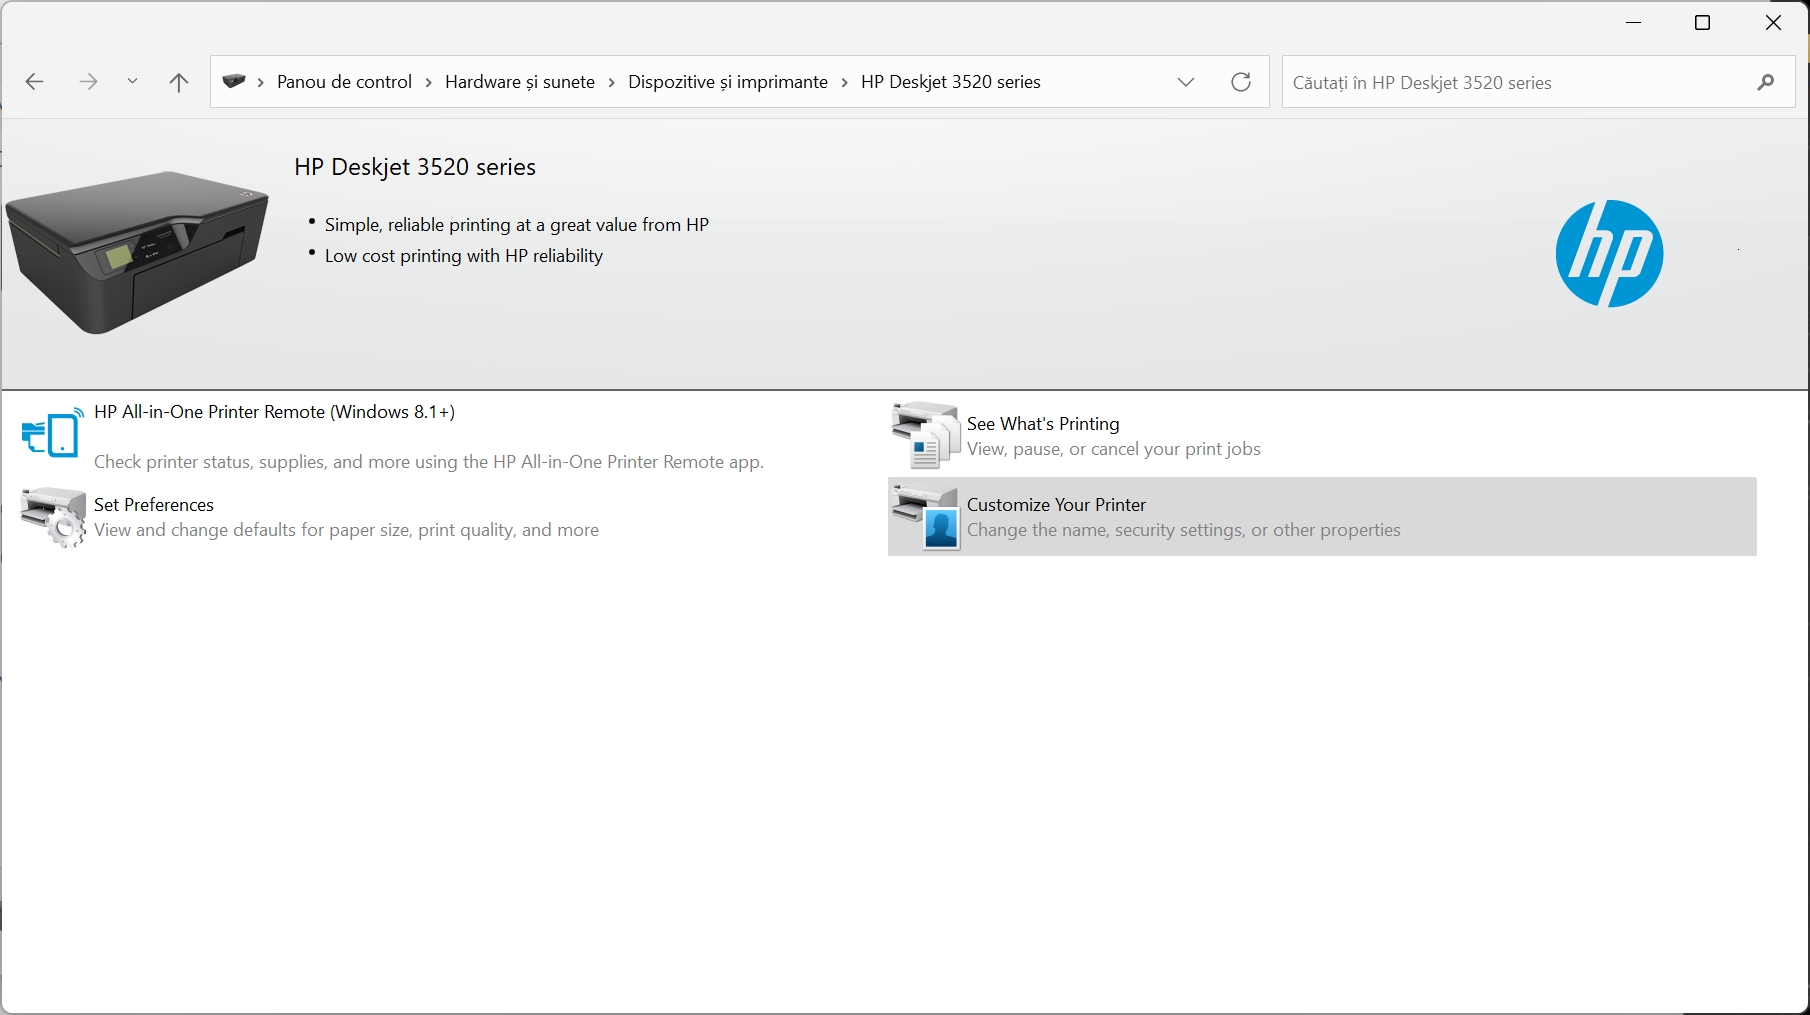Viewport: 1810px width, 1015px height.
Task: Click 'Check printer status, supplies' description
Action: pyautogui.click(x=429, y=462)
